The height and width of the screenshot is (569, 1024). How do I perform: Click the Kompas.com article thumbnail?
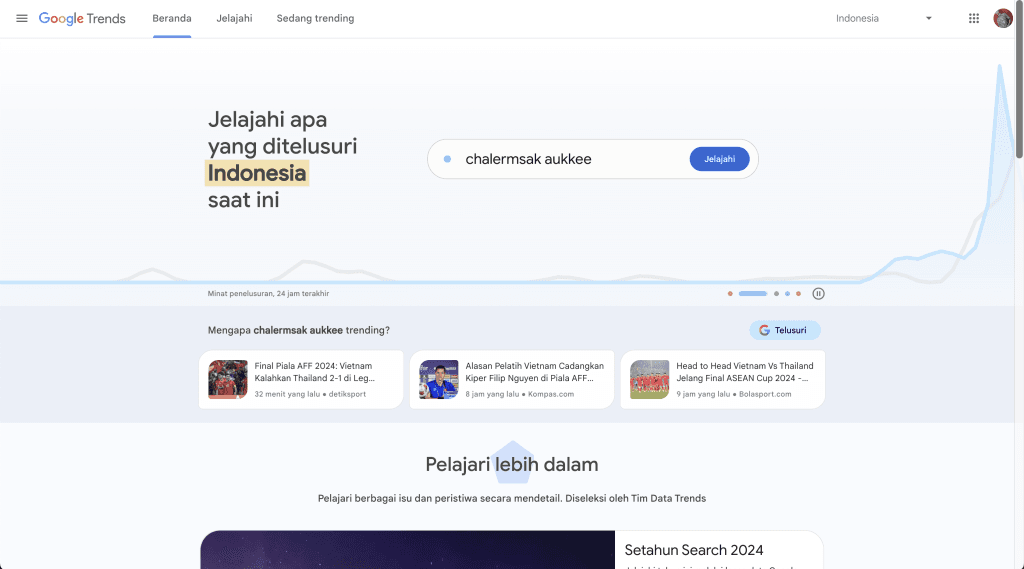point(439,380)
